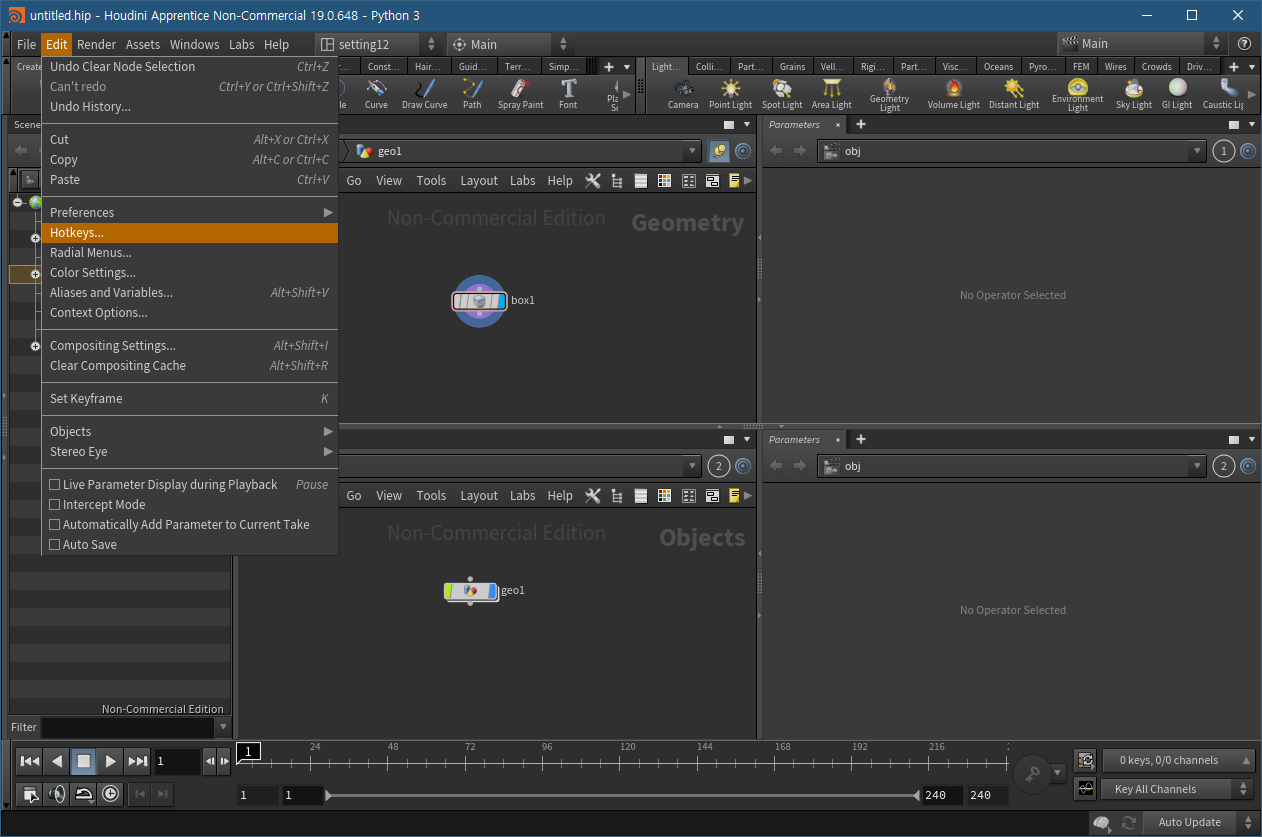The image size is (1262, 837).
Task: Enable Automatically Add Parameter to Current Take
Action: 55,525
